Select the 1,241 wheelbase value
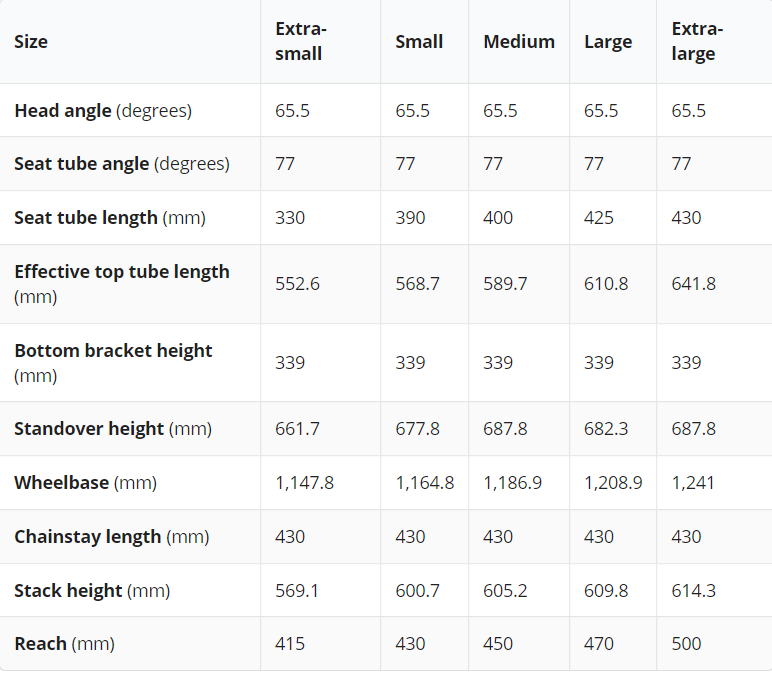The width and height of the screenshot is (772, 673). coord(693,483)
